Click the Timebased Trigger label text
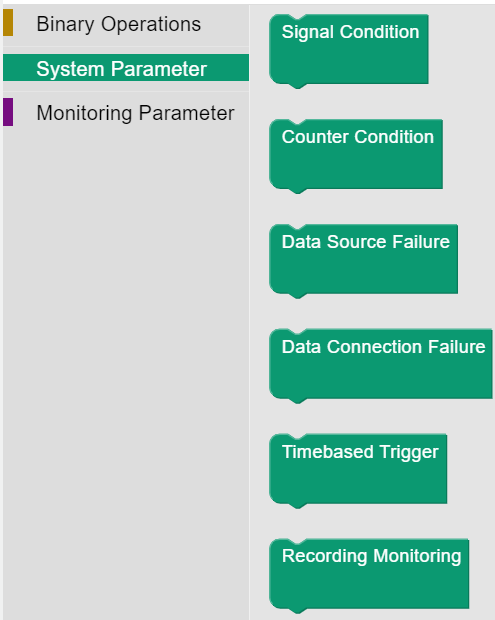495x620 pixels. coord(360,452)
